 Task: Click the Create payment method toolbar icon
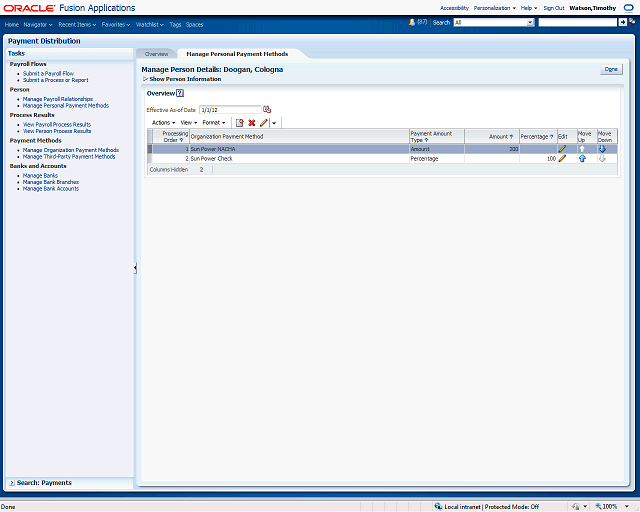pos(240,122)
